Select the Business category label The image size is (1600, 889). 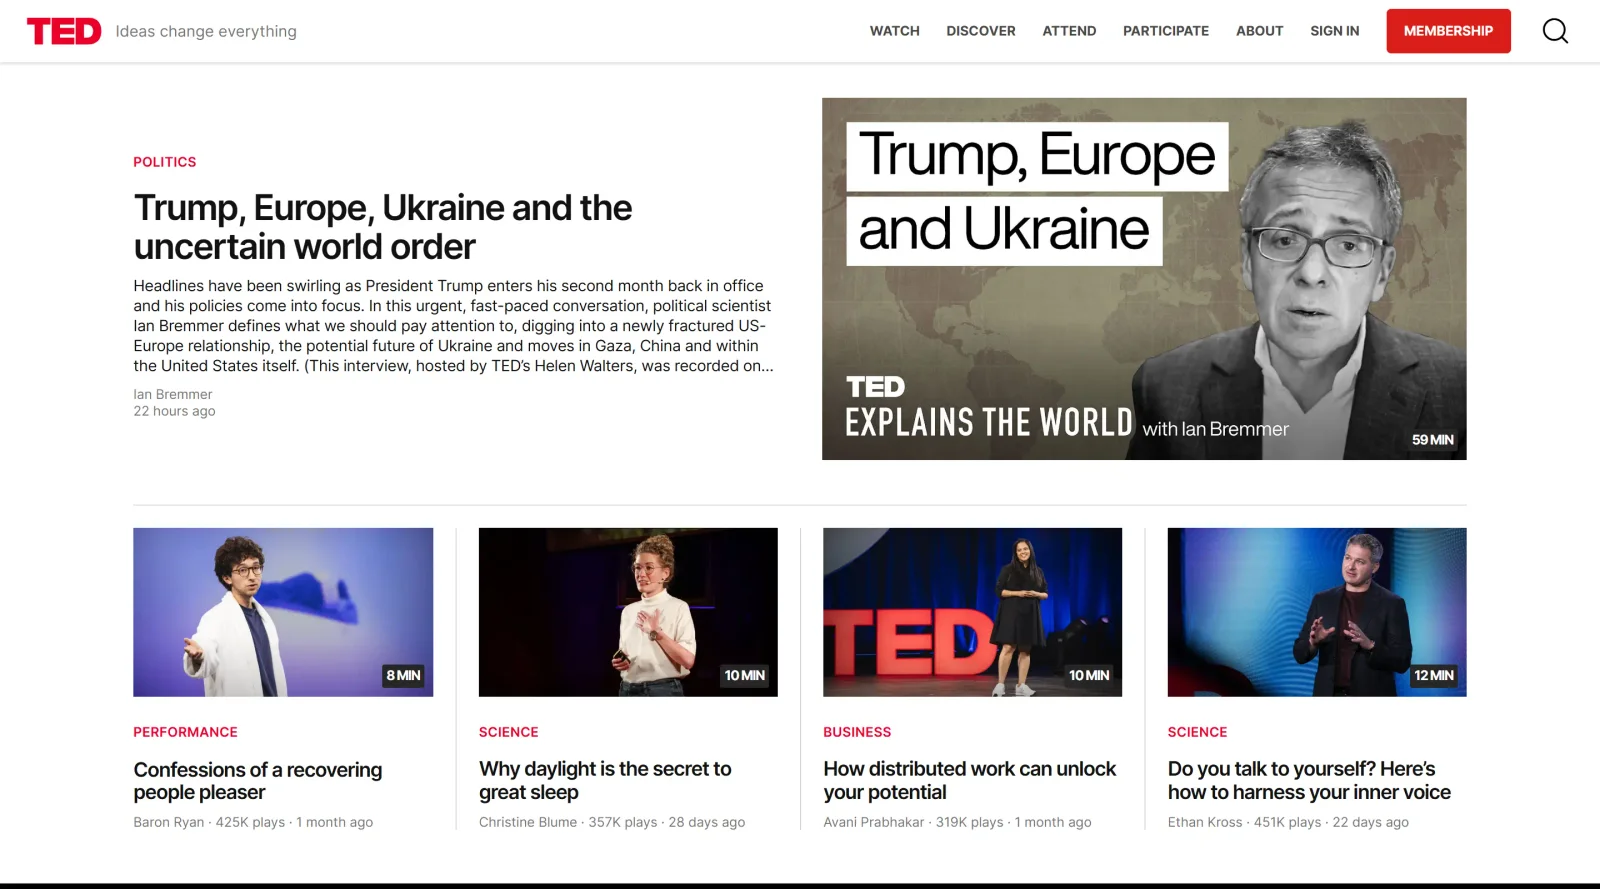pyautogui.click(x=857, y=732)
